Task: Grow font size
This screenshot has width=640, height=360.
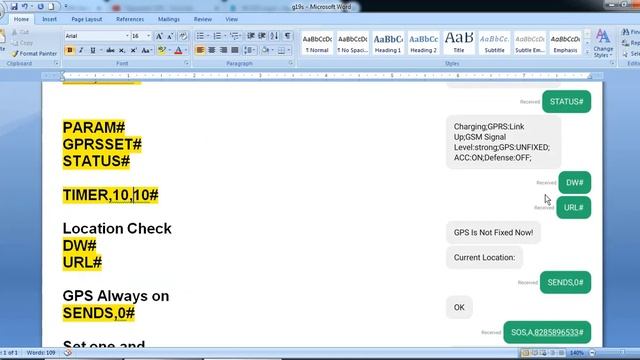Action: (159, 36)
